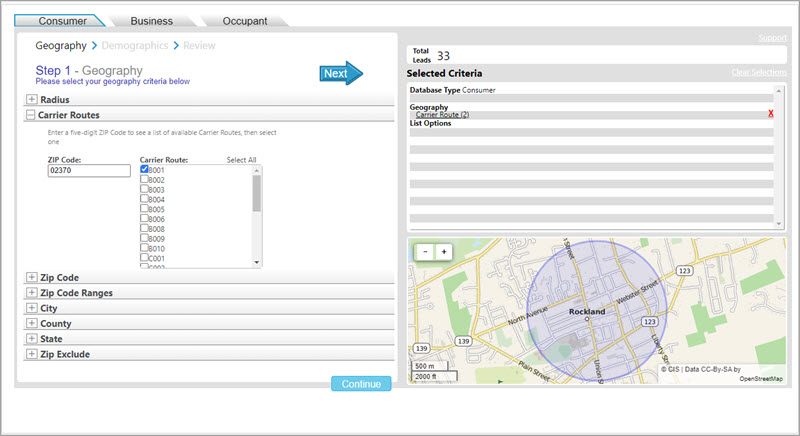Check carrier route B010

coord(144,247)
